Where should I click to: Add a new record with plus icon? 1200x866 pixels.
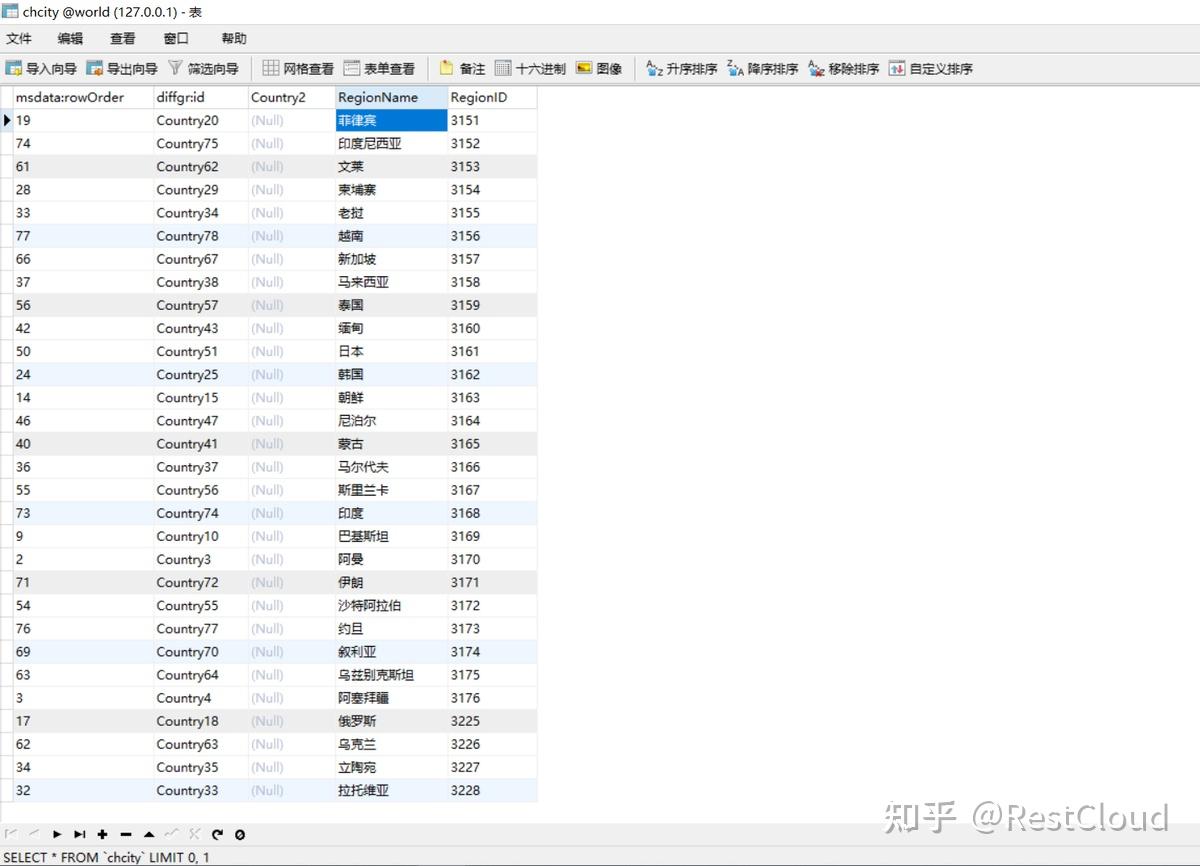coord(103,834)
